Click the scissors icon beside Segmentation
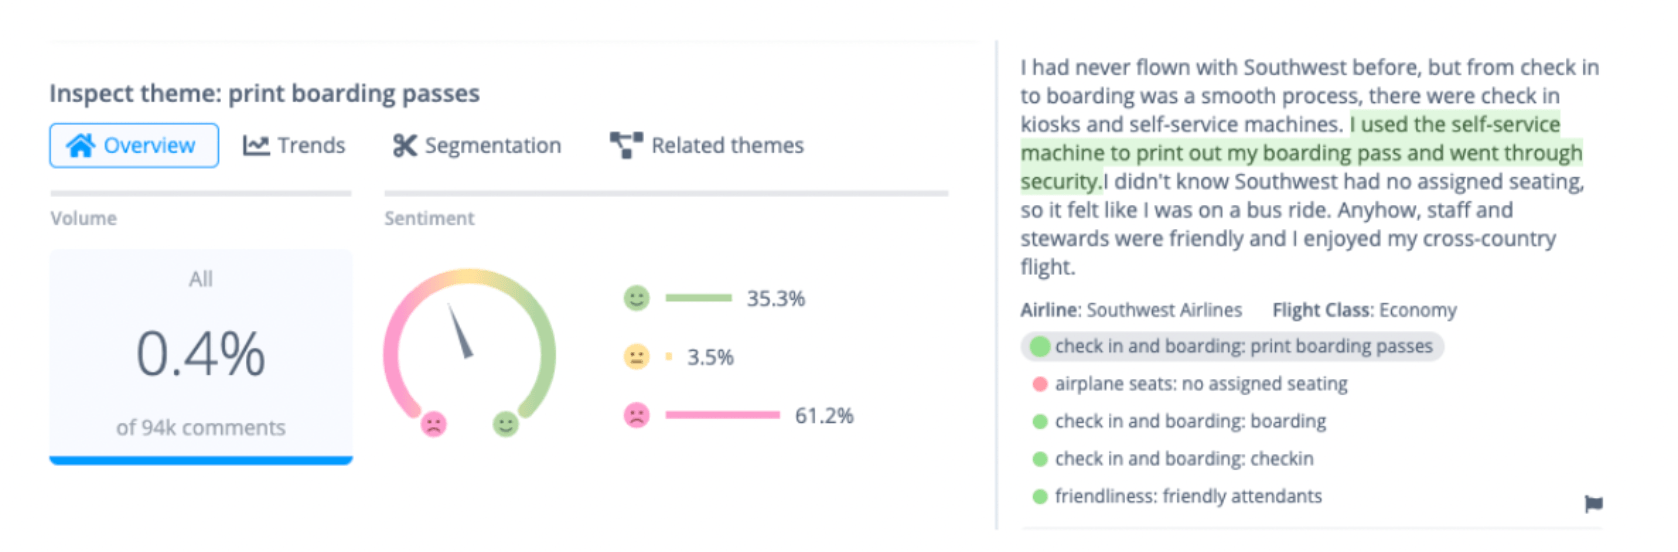This screenshot has width=1678, height=552. pos(404,146)
